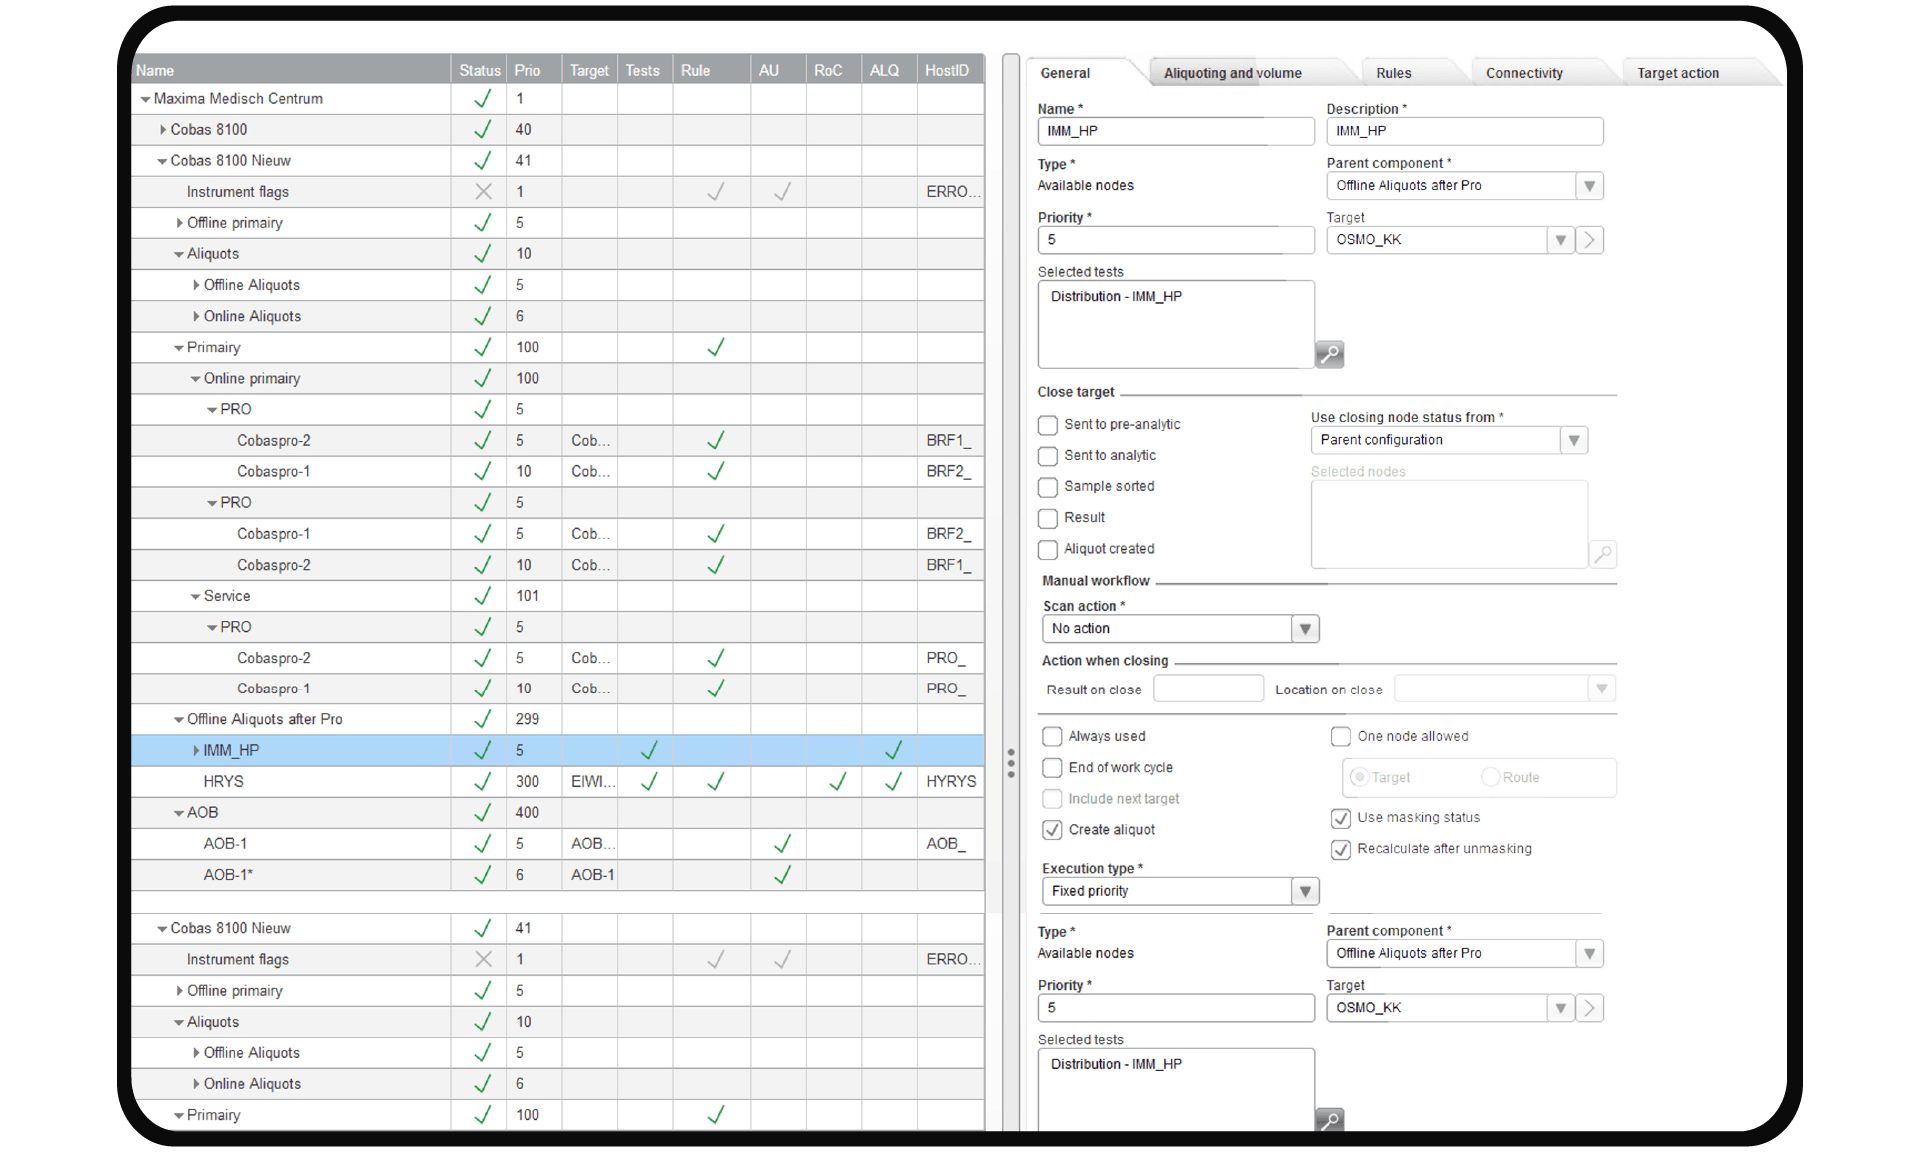Select the HRYS tree row
The width and height of the screenshot is (1920, 1152).
(x=224, y=781)
